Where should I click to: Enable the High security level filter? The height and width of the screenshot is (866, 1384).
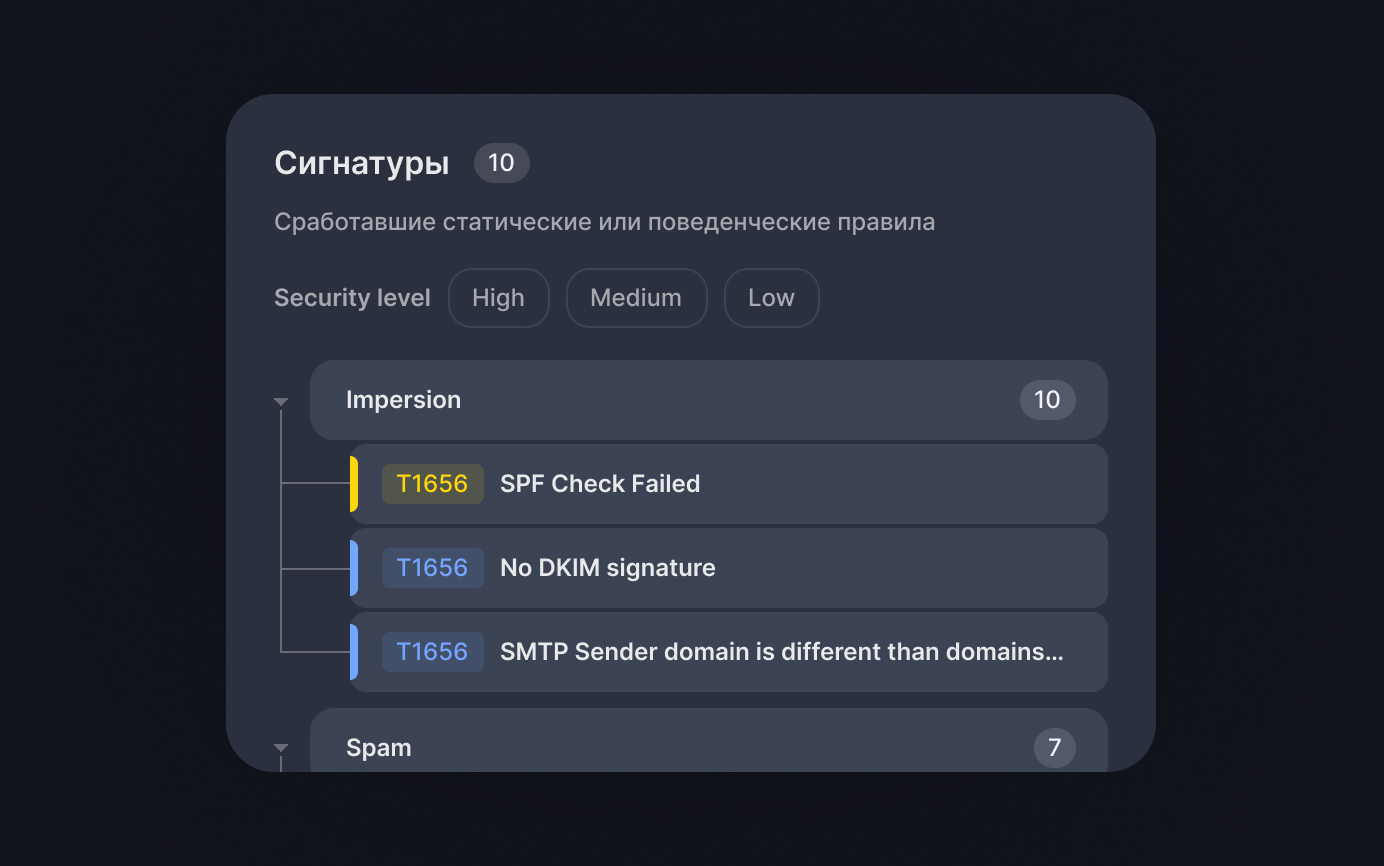[498, 297]
